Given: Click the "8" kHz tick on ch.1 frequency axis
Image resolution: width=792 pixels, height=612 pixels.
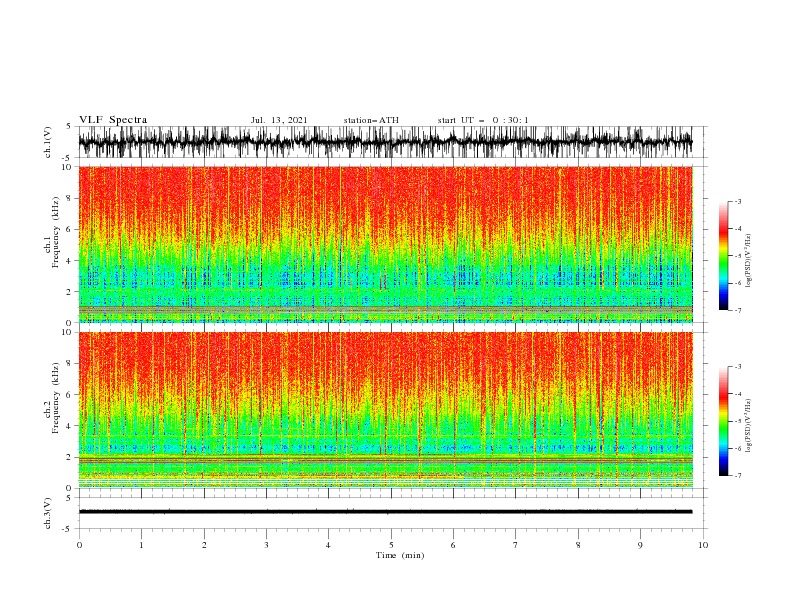Looking at the screenshot, I should coord(69,198).
